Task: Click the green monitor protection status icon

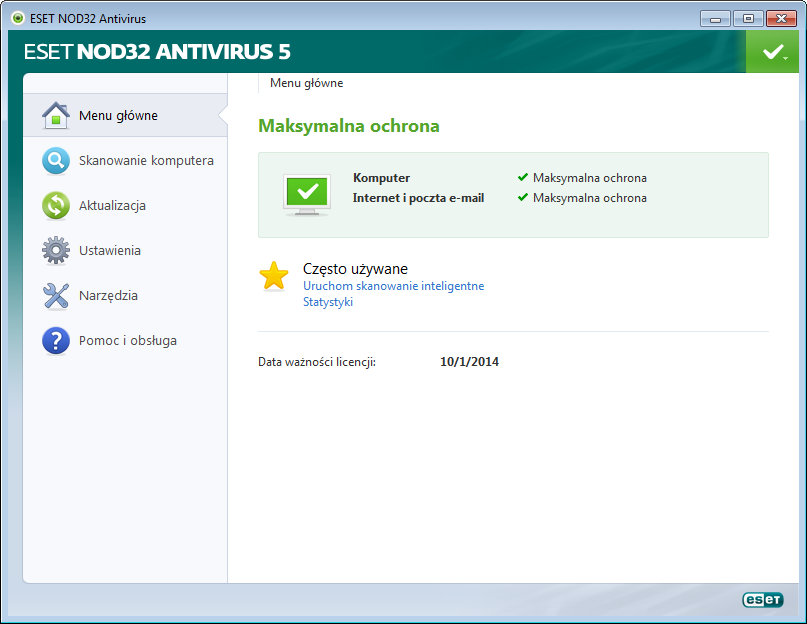Action: pos(307,195)
